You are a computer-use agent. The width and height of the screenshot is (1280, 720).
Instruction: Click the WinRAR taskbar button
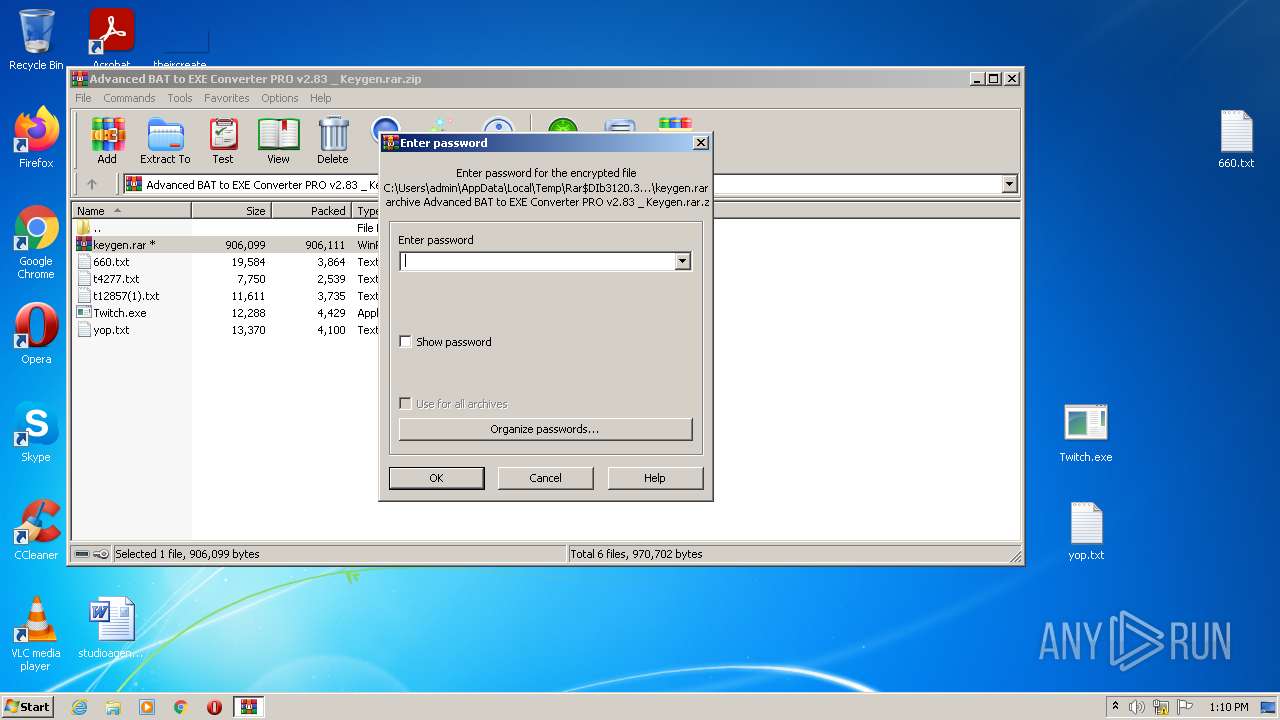coord(248,707)
